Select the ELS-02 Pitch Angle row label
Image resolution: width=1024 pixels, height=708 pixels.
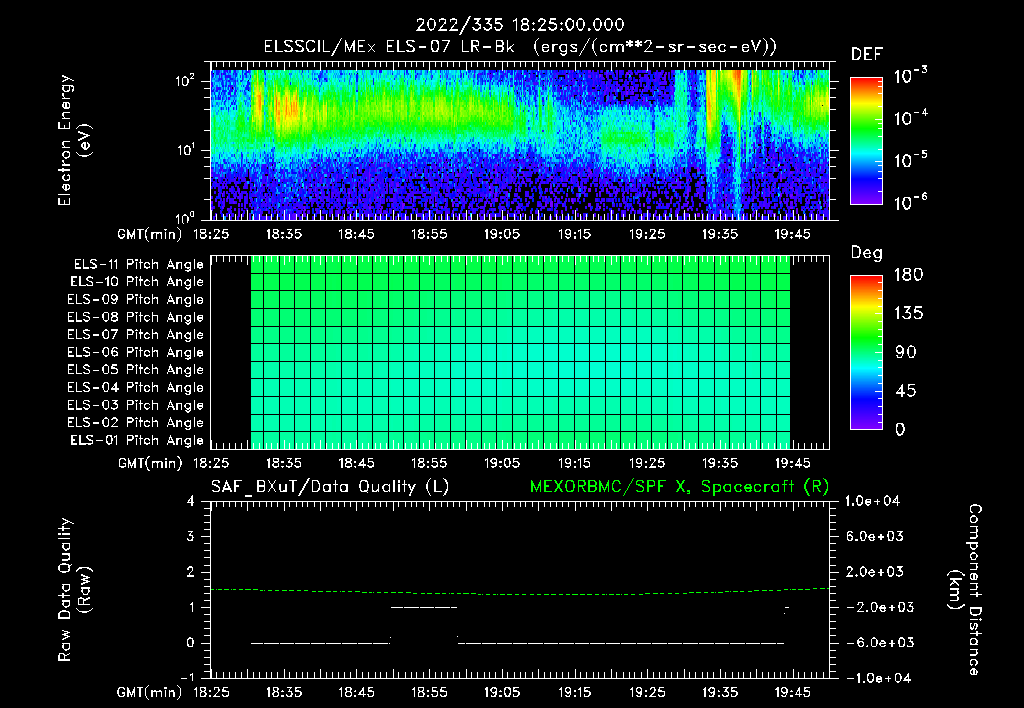[x=136, y=423]
